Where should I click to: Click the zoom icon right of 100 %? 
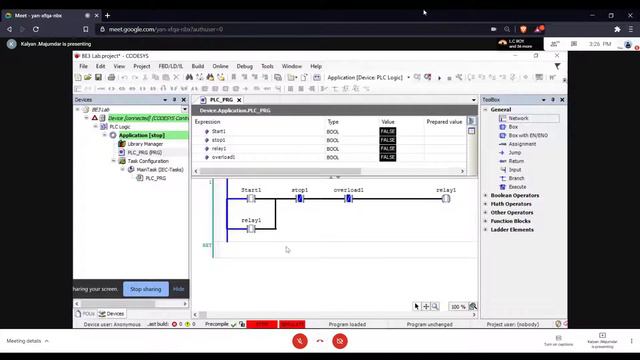tap(473, 306)
